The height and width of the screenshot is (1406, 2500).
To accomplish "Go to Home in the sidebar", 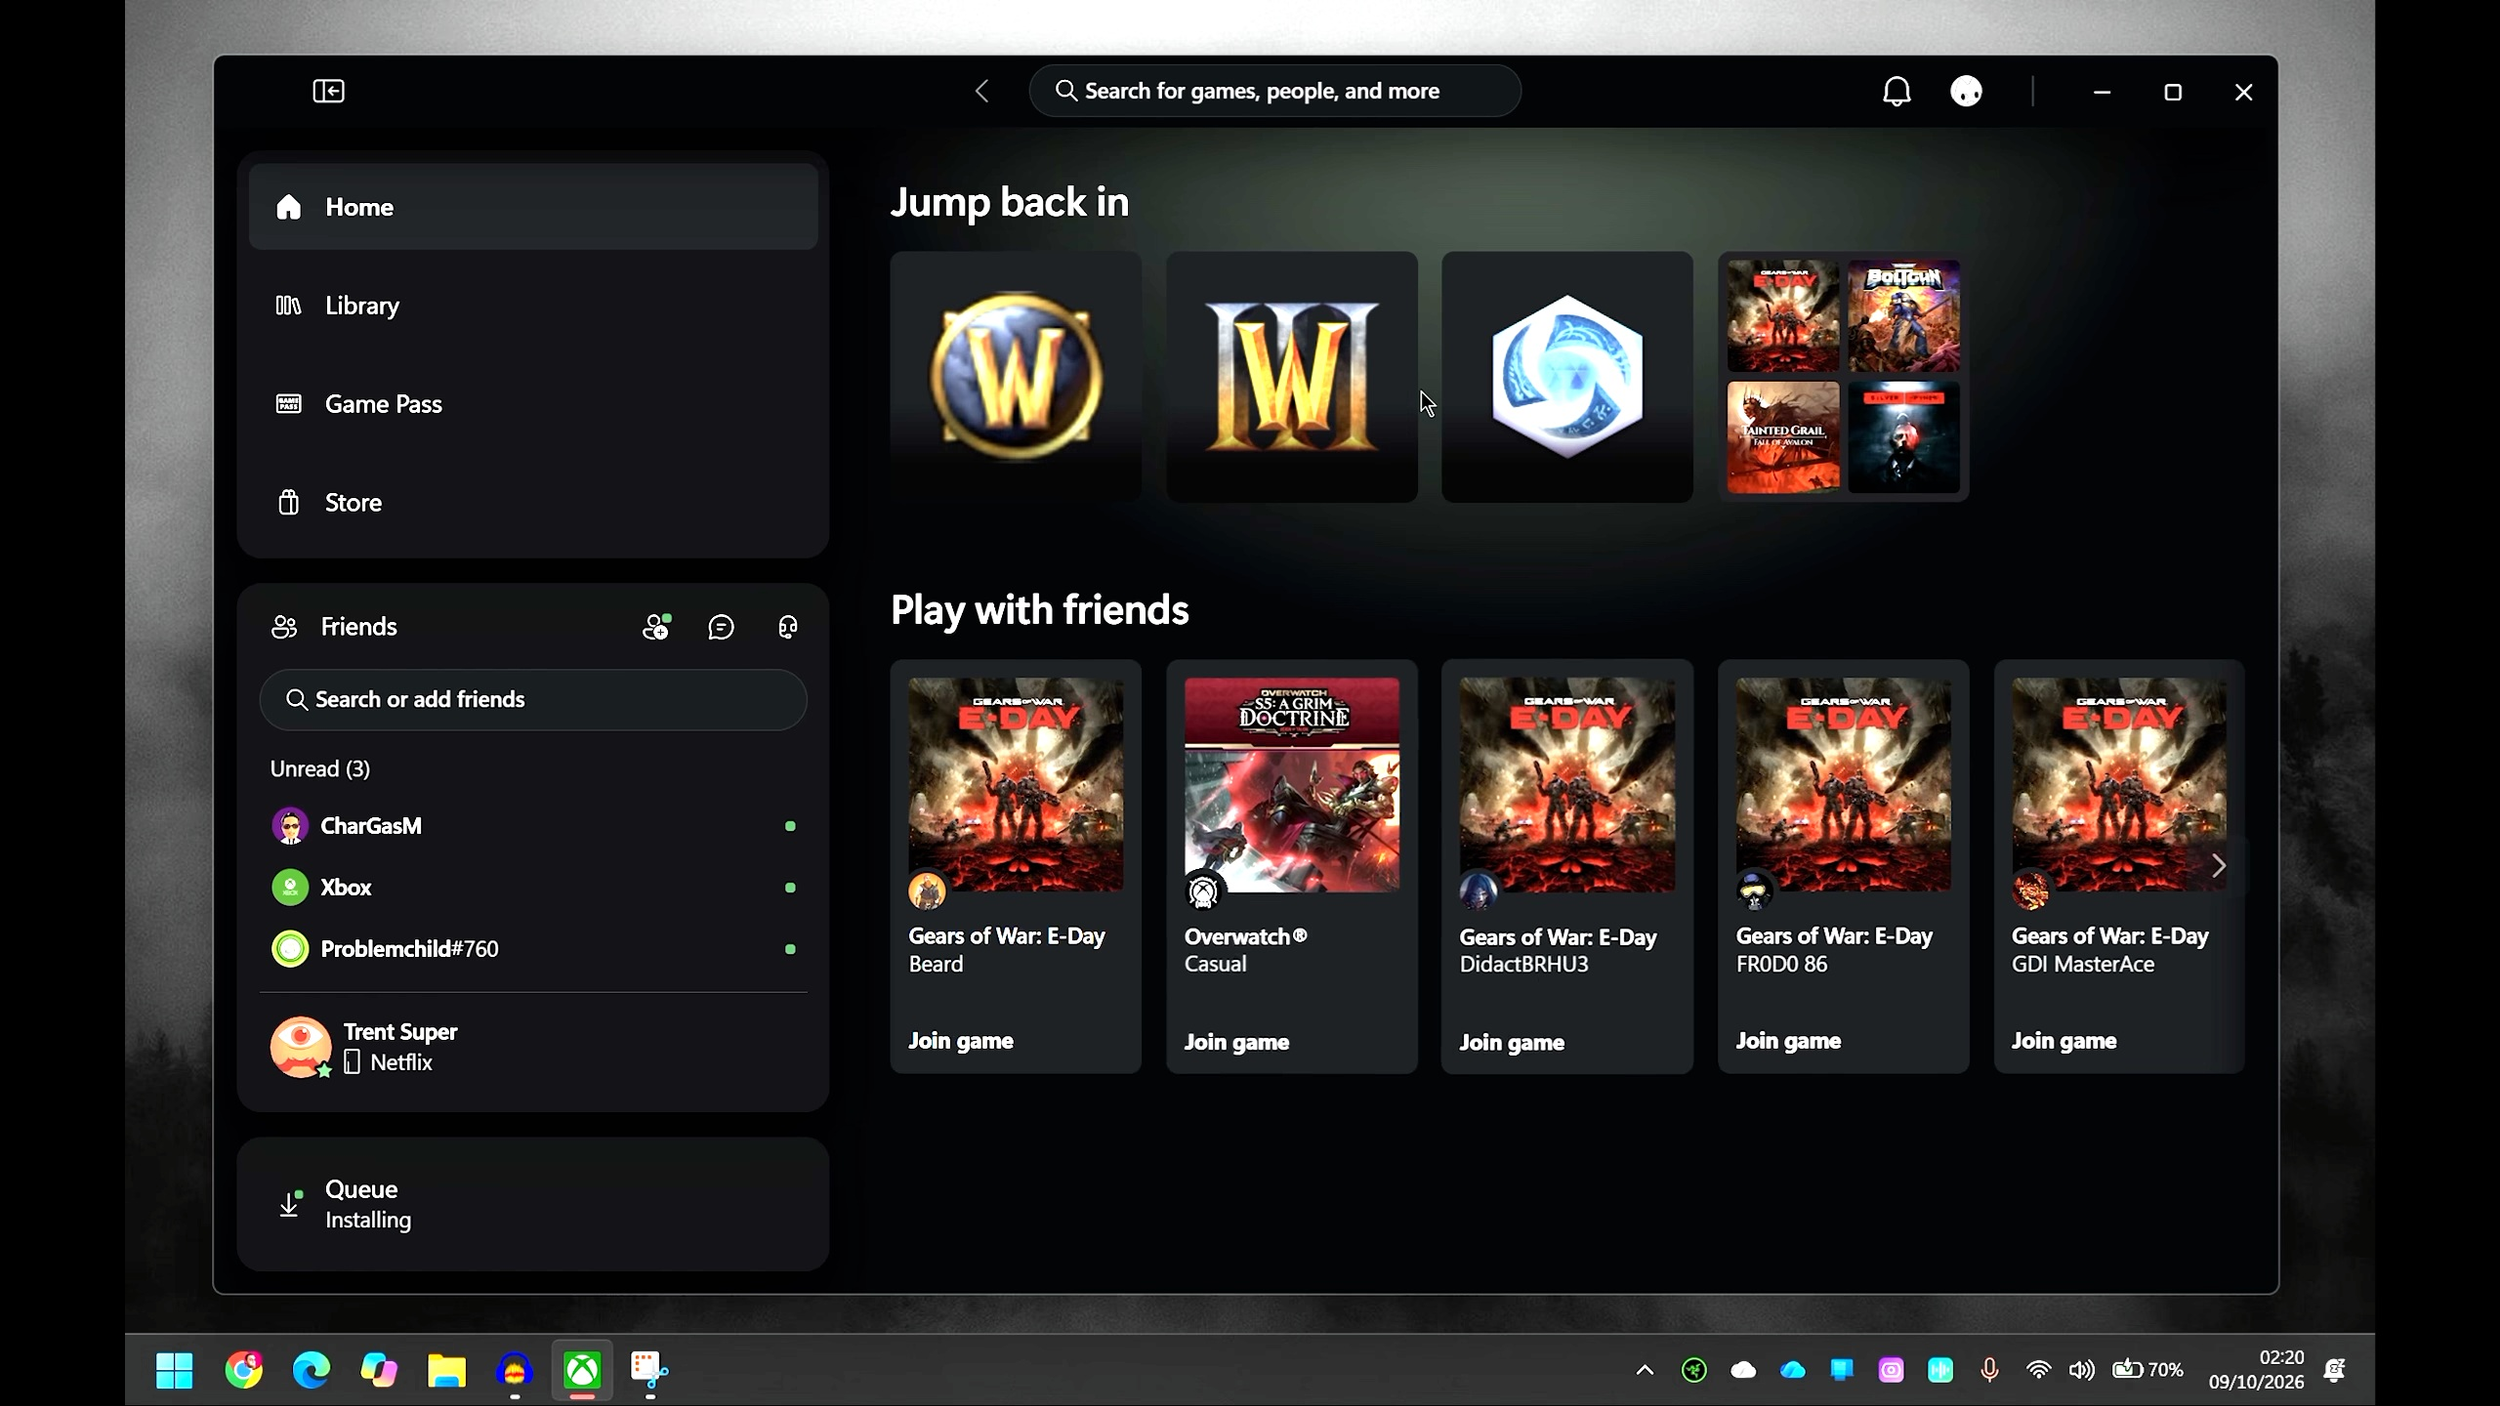I will pyautogui.click(x=533, y=207).
